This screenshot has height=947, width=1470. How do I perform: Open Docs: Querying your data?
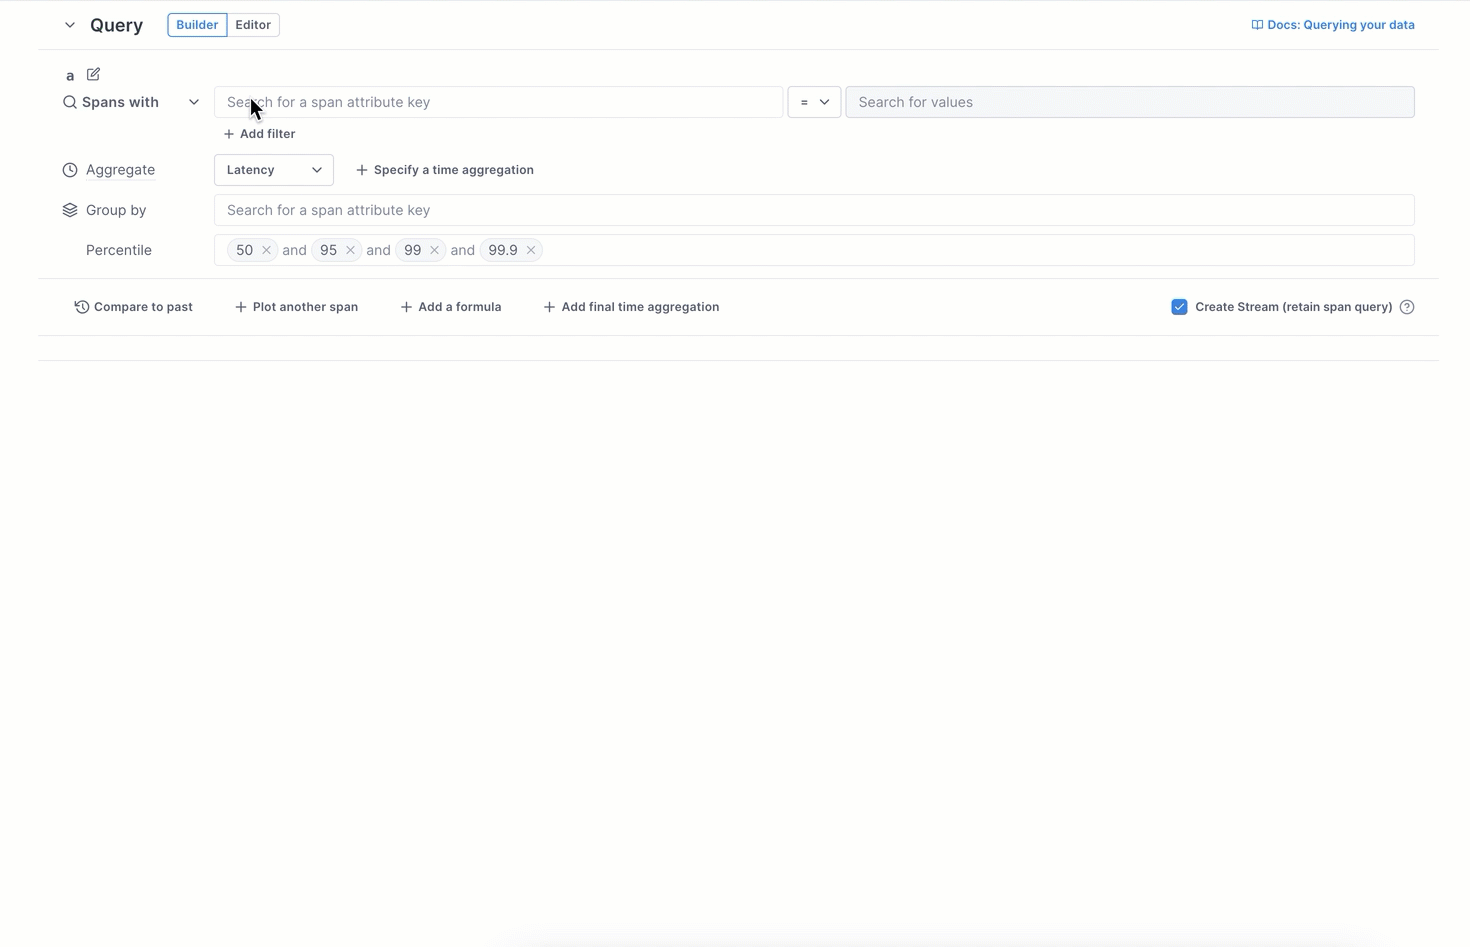(x=1342, y=24)
